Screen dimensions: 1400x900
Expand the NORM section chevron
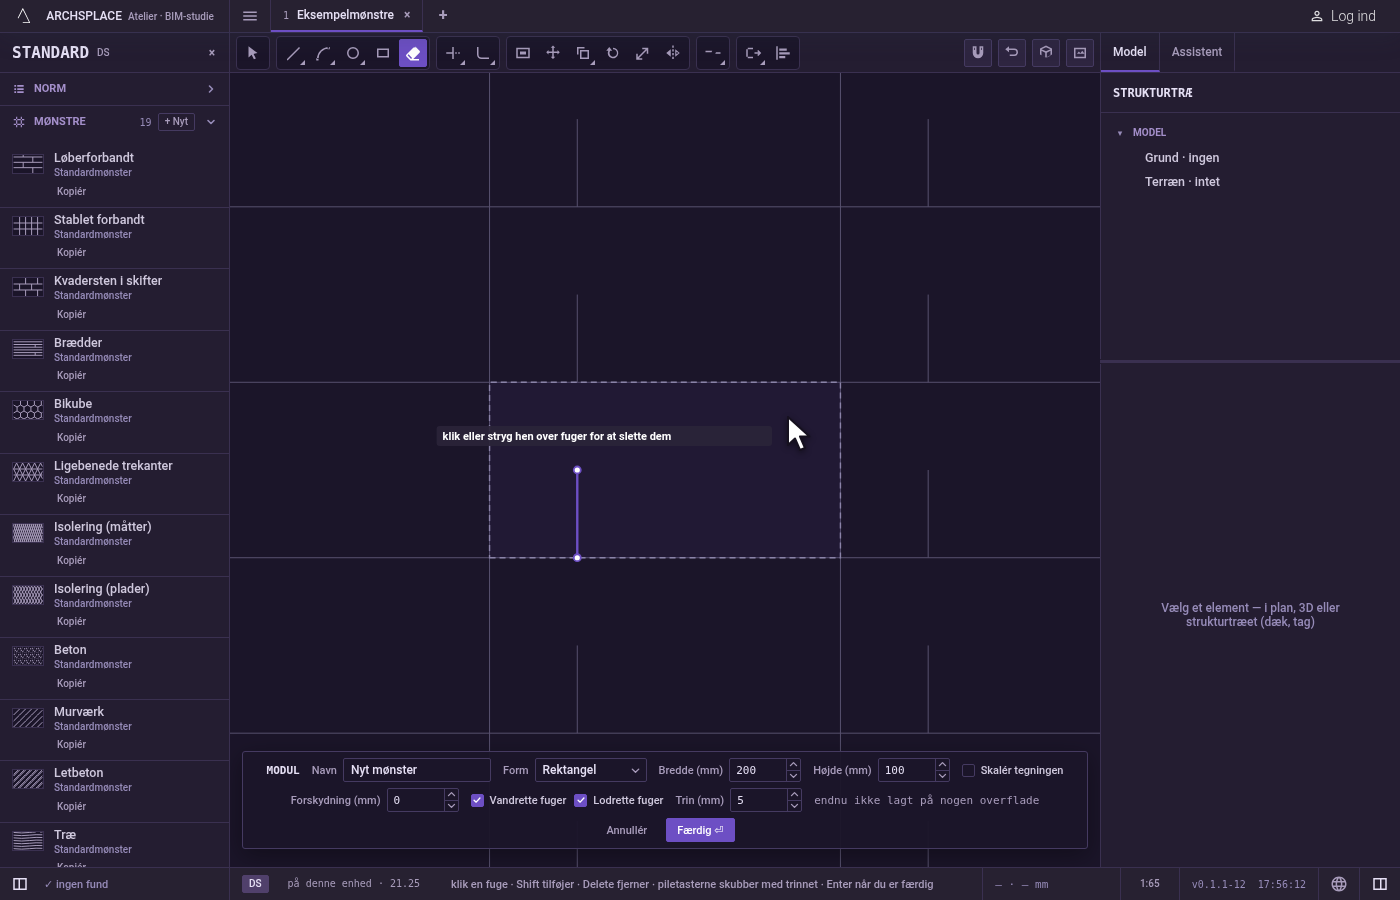[x=211, y=89]
